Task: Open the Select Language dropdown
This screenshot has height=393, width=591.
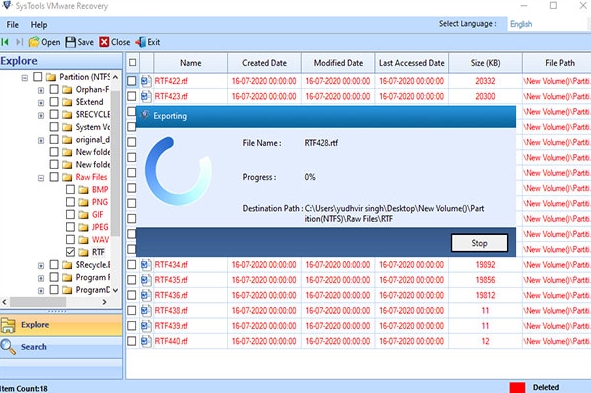Action: point(549,24)
